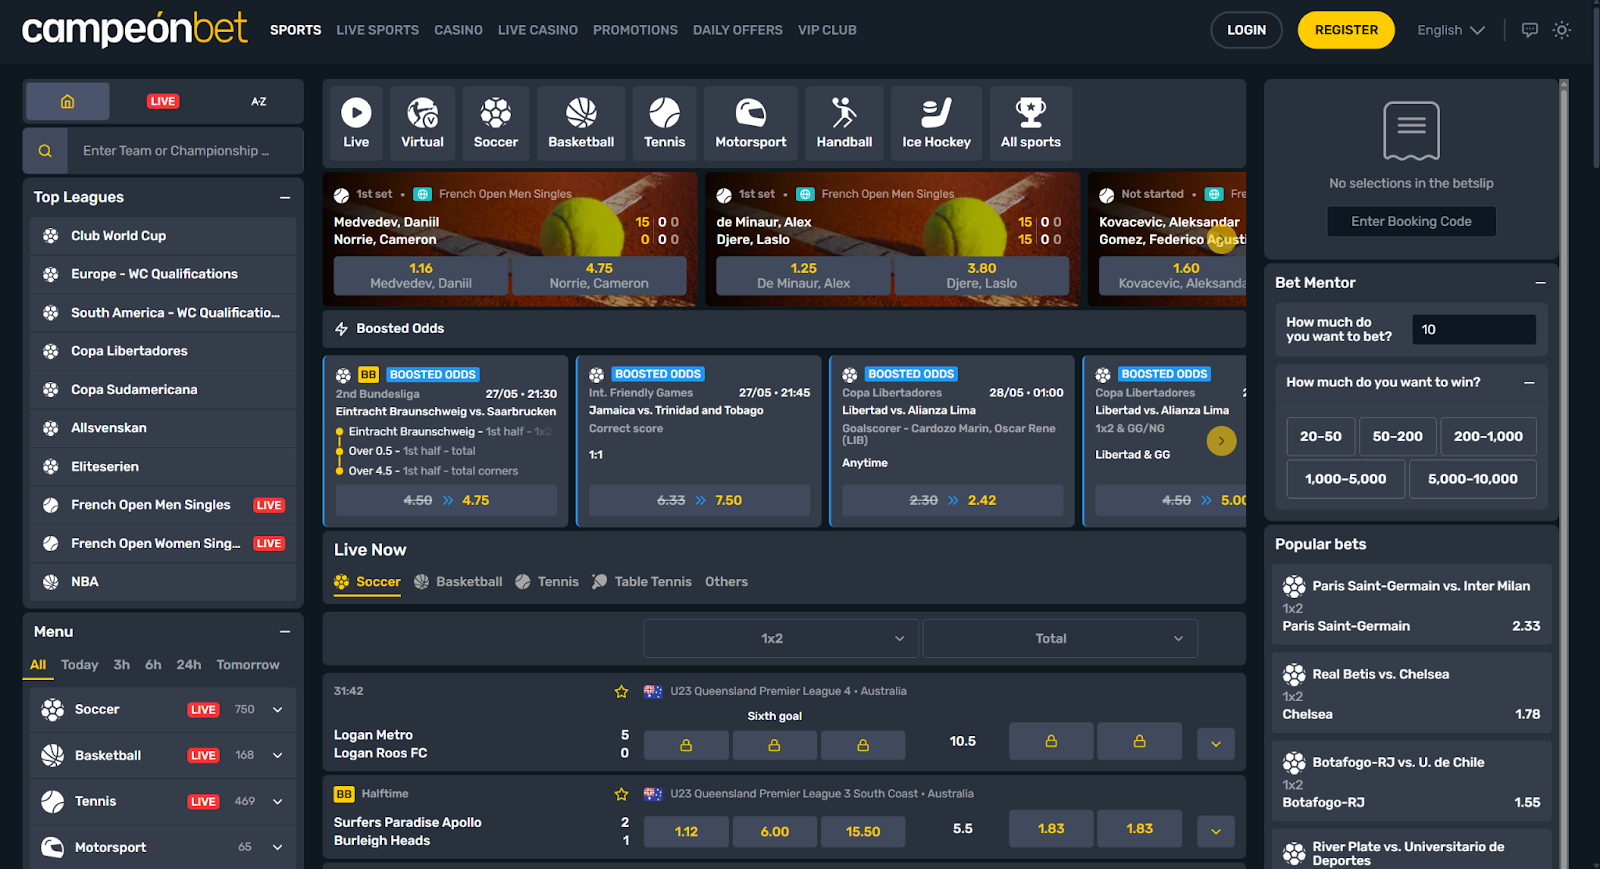
Task: Select the Tomorrow time filter tab
Action: 248,665
